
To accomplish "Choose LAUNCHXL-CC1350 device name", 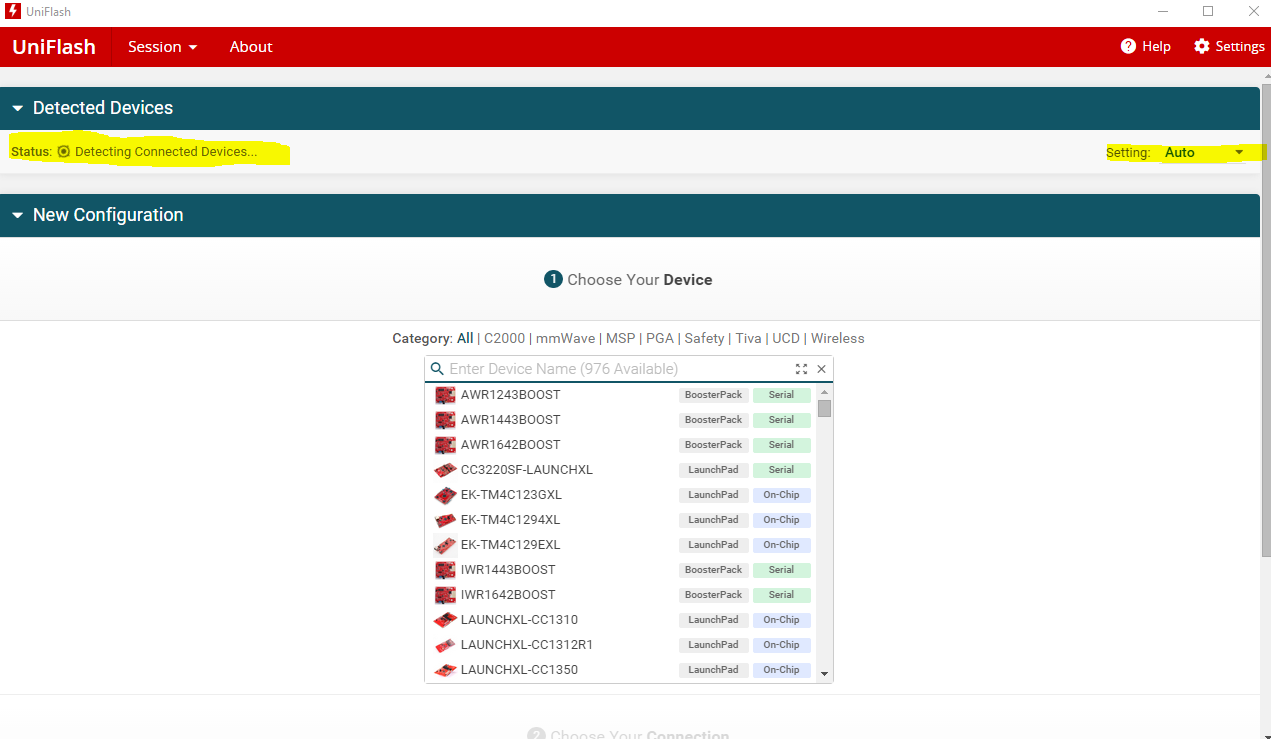I will point(520,670).
